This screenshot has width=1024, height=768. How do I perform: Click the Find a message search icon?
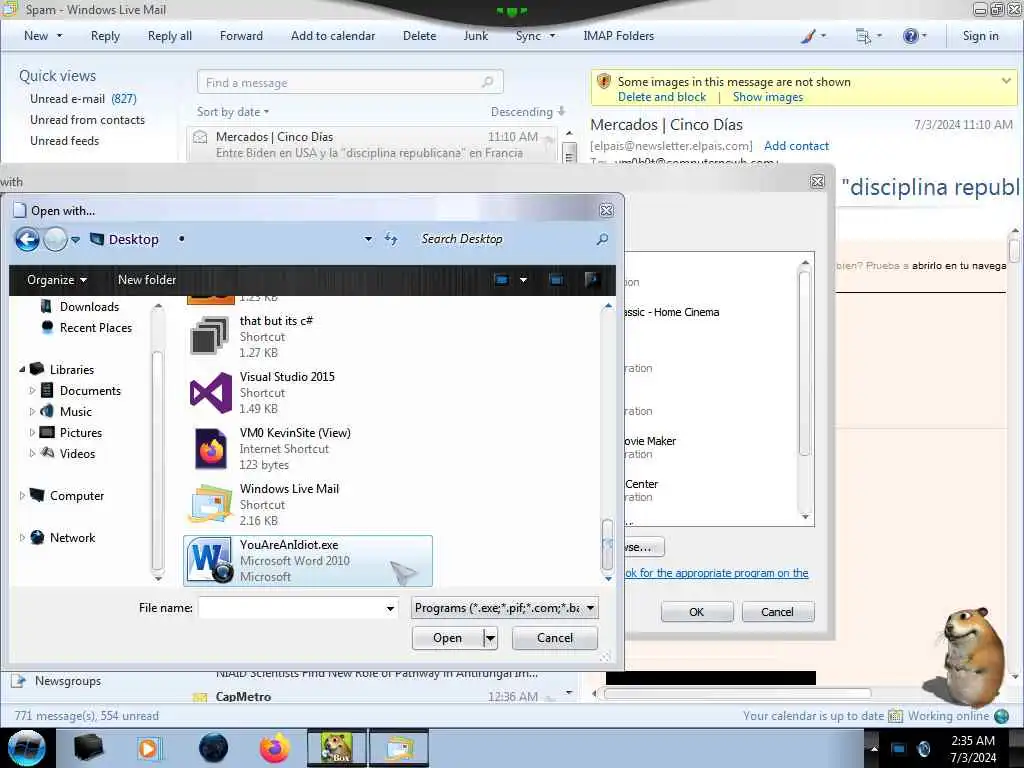tap(487, 82)
